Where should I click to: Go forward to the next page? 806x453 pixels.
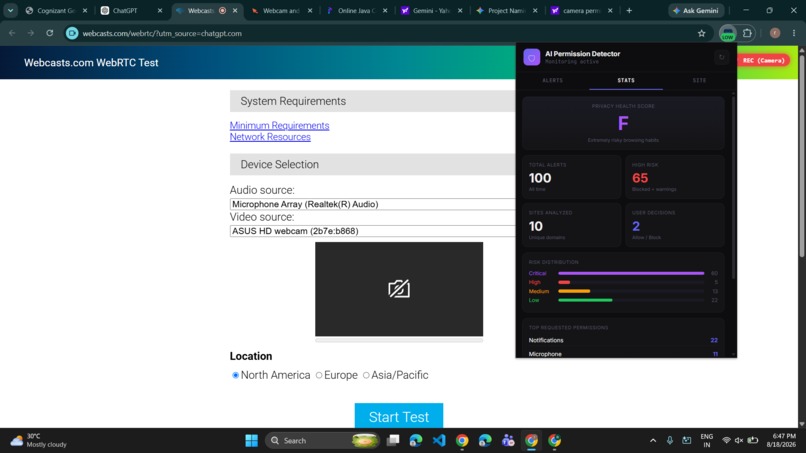[31, 33]
